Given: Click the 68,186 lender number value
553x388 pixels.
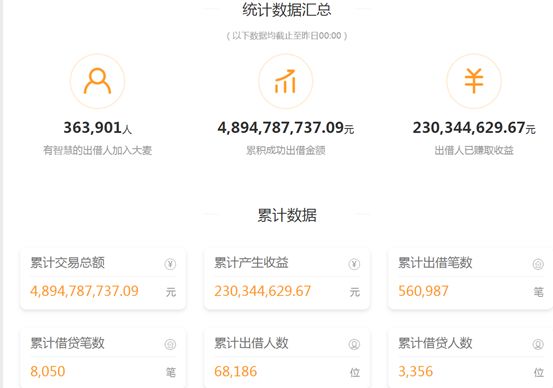Looking at the screenshot, I should (x=236, y=371).
